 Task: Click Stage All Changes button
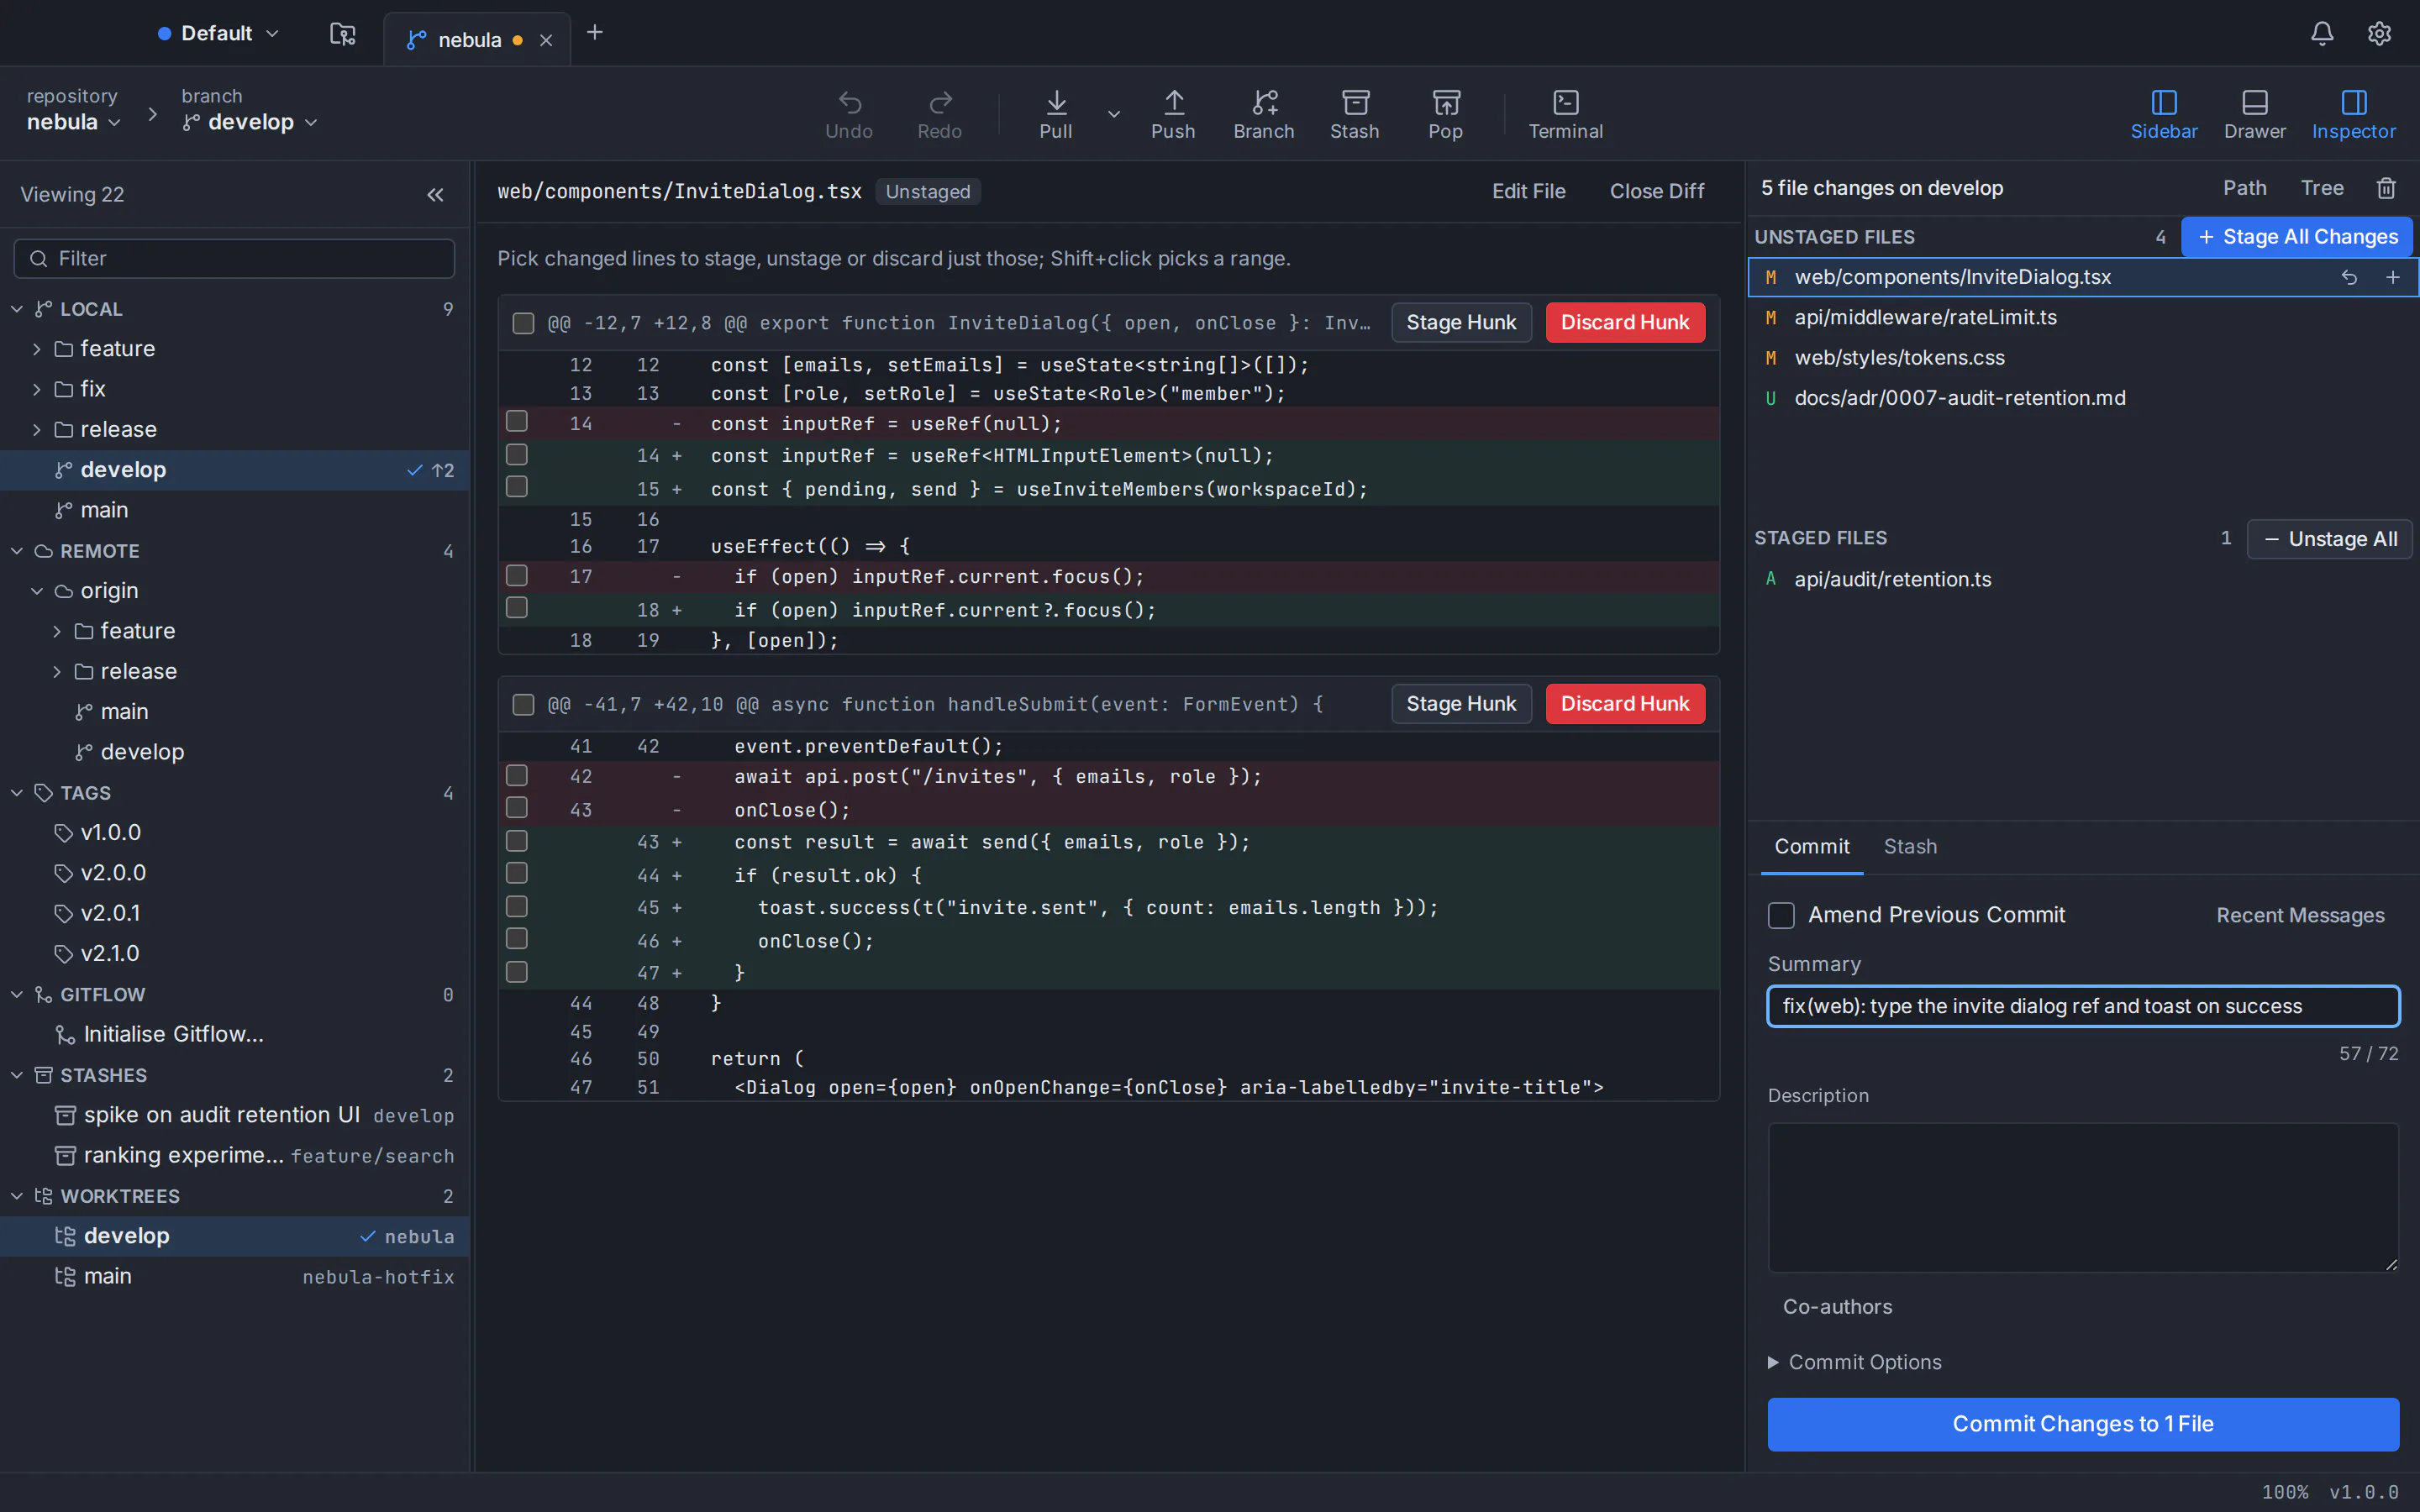[2297, 237]
